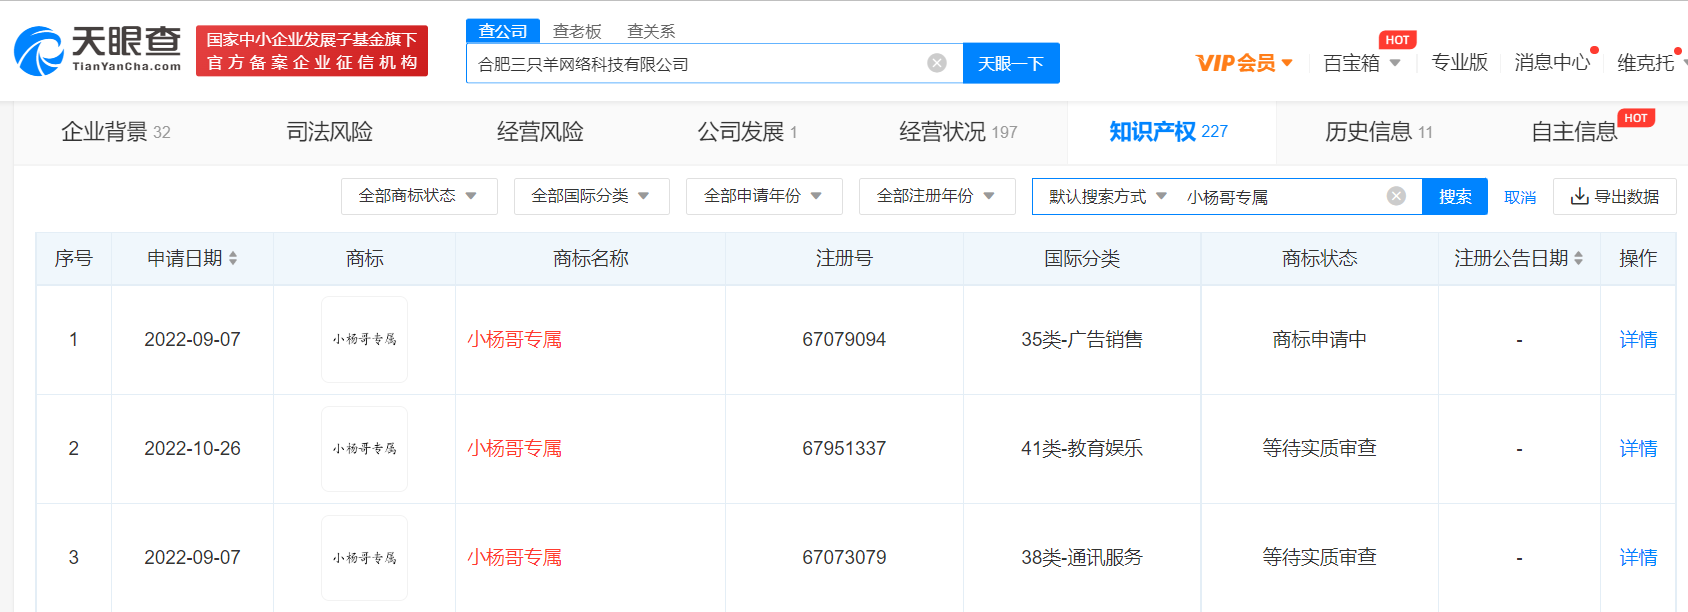Viewport: 1688px width, 612px height.
Task: Click the HOT badge above 百宝箱
Action: click(1397, 40)
